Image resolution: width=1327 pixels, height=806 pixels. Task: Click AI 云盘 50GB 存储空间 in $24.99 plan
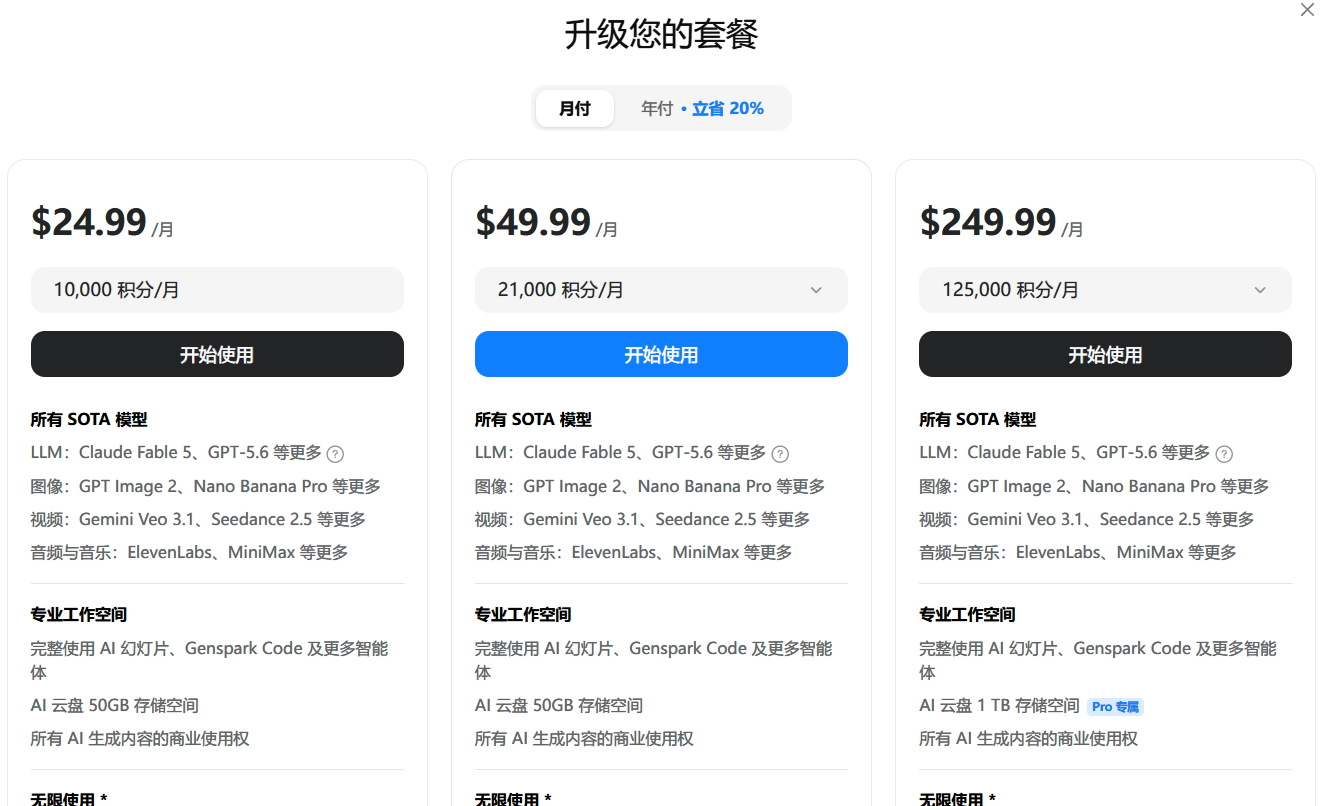click(x=115, y=706)
